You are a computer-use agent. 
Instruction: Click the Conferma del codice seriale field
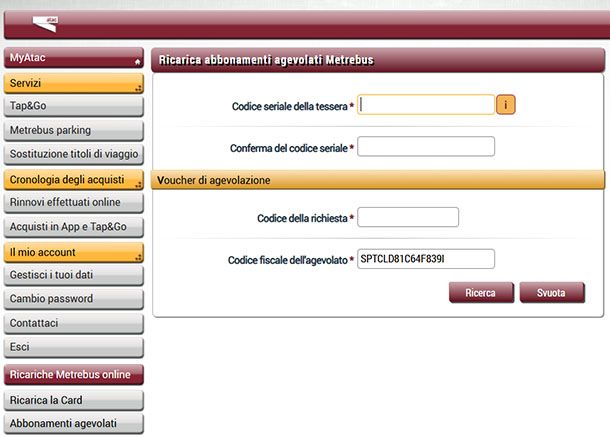tap(426, 146)
